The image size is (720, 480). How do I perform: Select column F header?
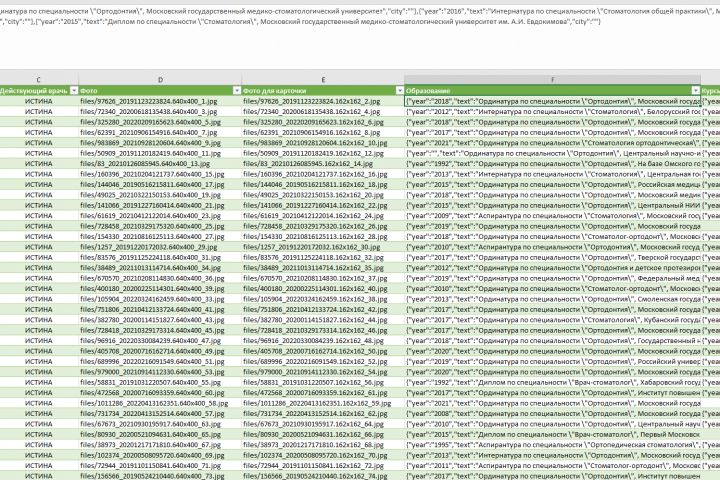pyautogui.click(x=552, y=80)
